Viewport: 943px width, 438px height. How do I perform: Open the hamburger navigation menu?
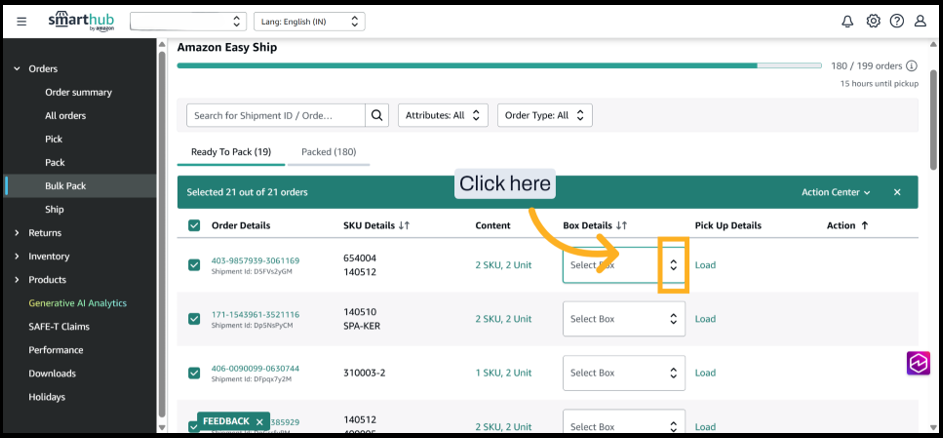pos(22,21)
